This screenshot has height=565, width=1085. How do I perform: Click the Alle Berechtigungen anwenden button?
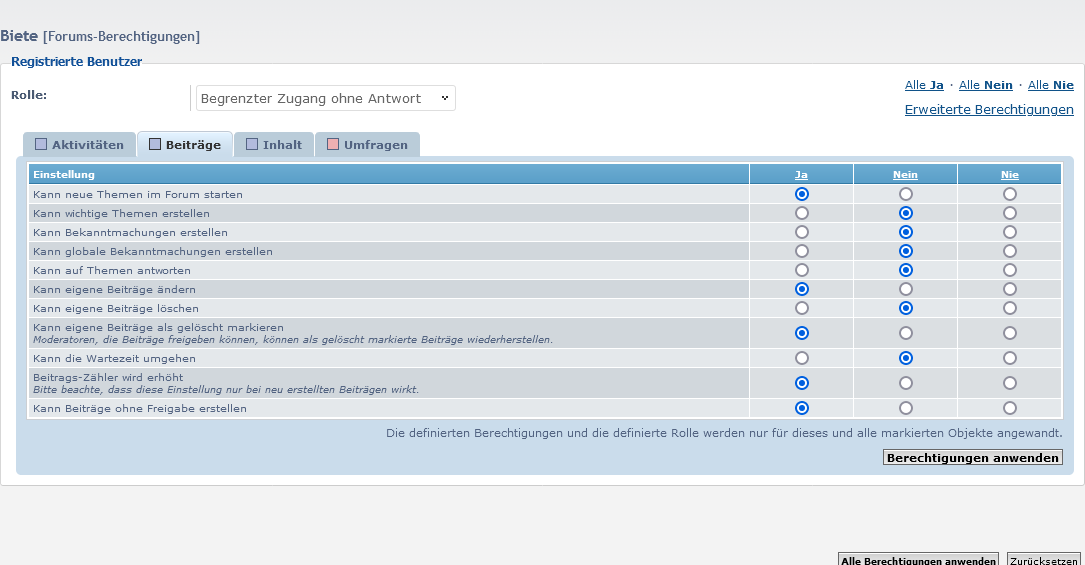(918, 559)
